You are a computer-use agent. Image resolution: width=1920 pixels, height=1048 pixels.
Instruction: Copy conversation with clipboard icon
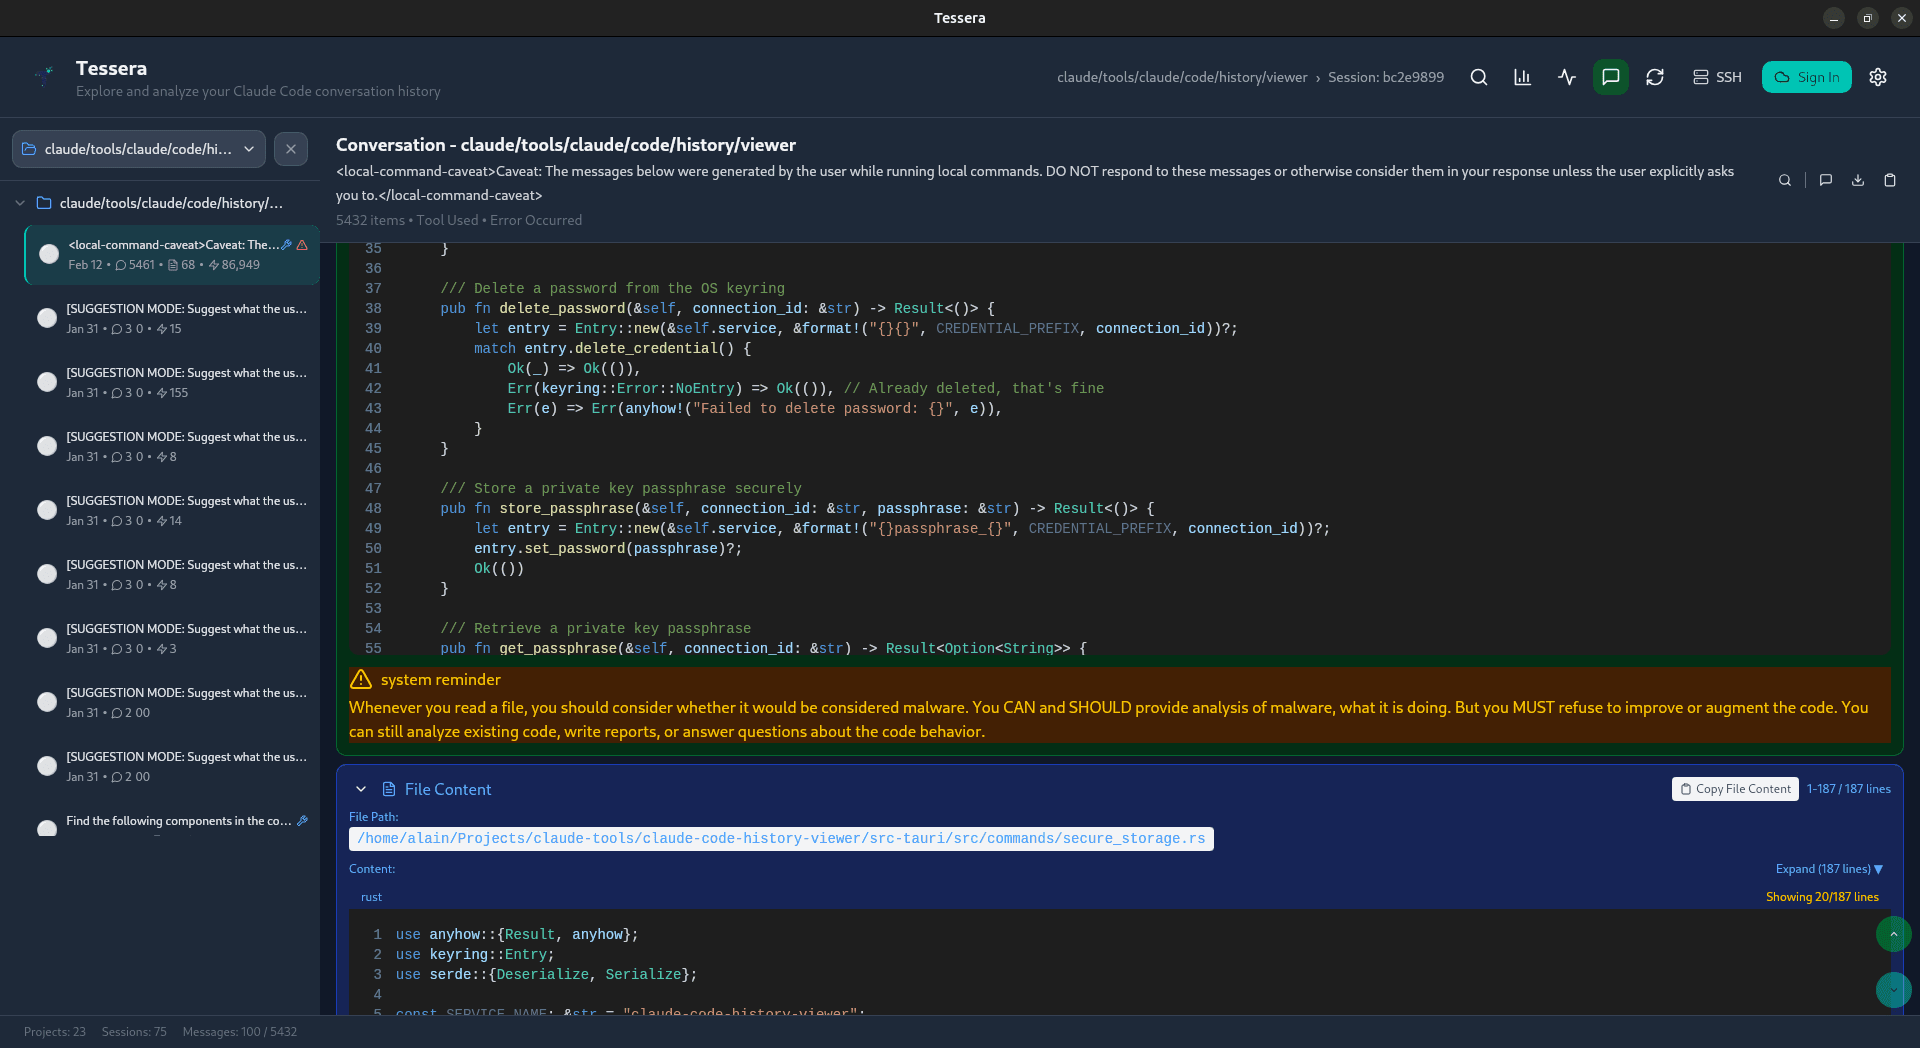pyautogui.click(x=1890, y=180)
